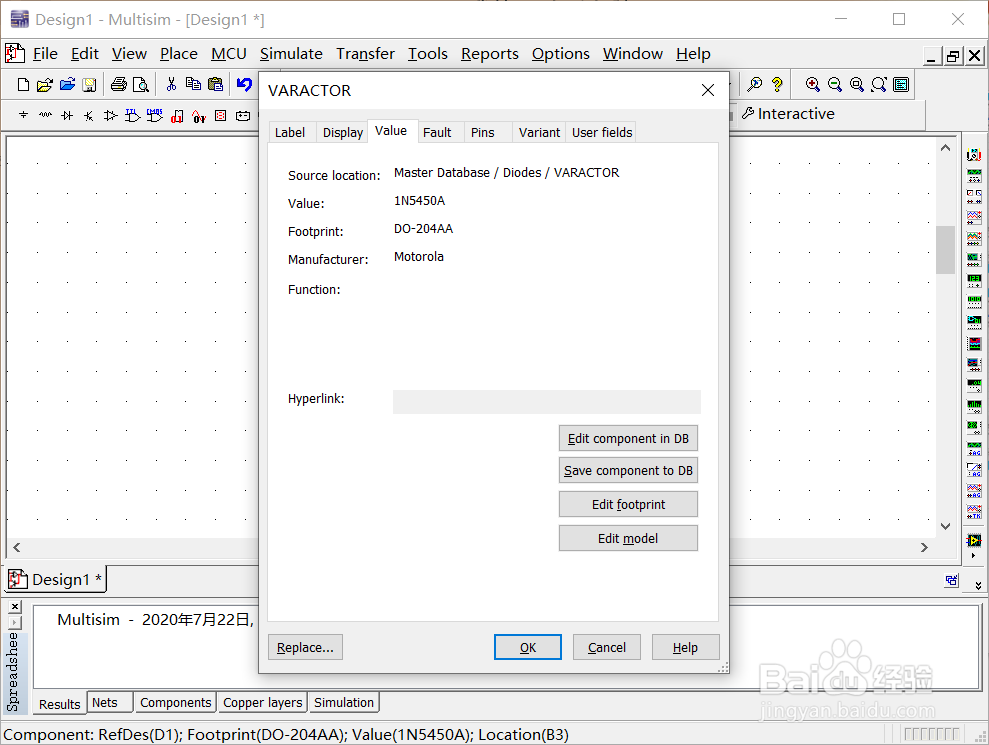Click the Zoom out magnifier
989x745 pixels.
click(x=835, y=85)
